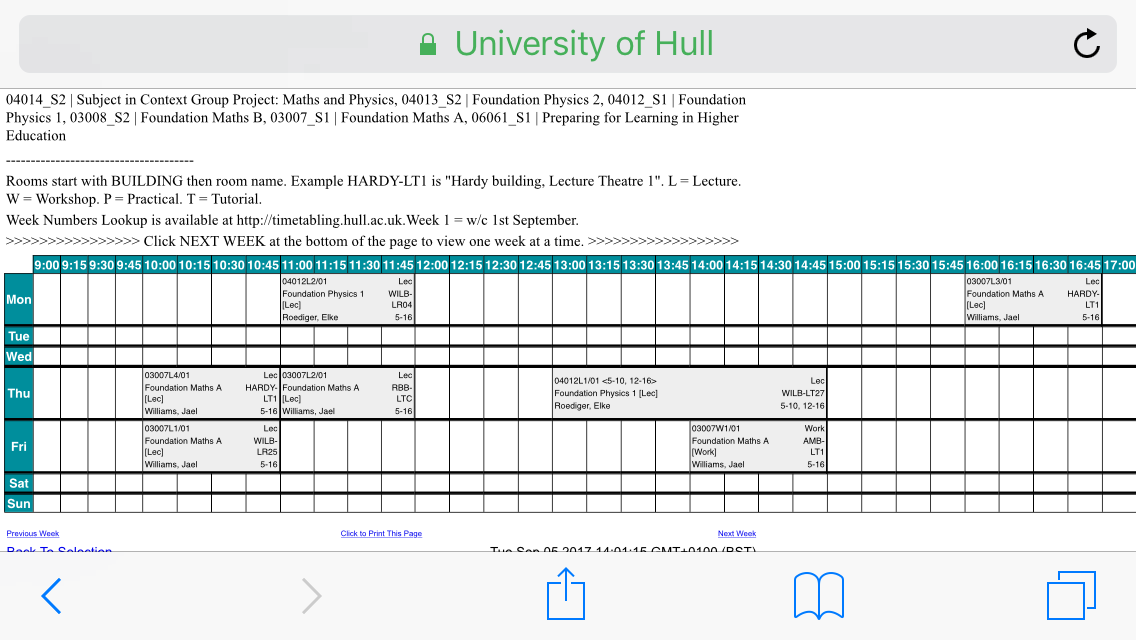This screenshot has height=640, width=1136.
Task: Open the tabs overview icon
Action: point(1071,596)
